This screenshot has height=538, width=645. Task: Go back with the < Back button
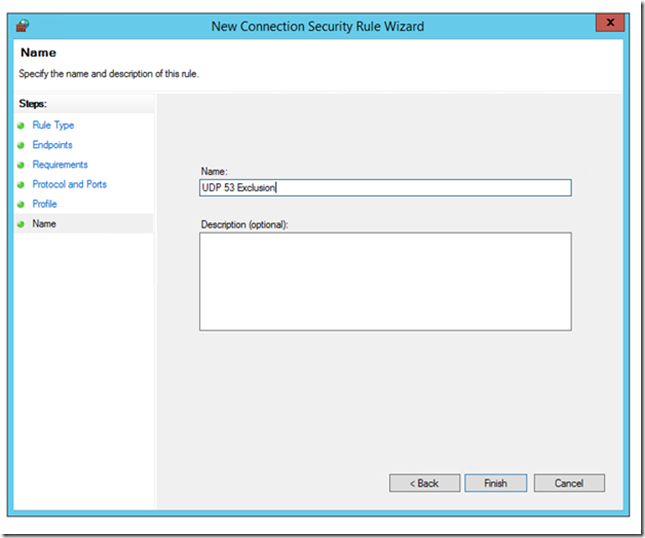point(425,483)
